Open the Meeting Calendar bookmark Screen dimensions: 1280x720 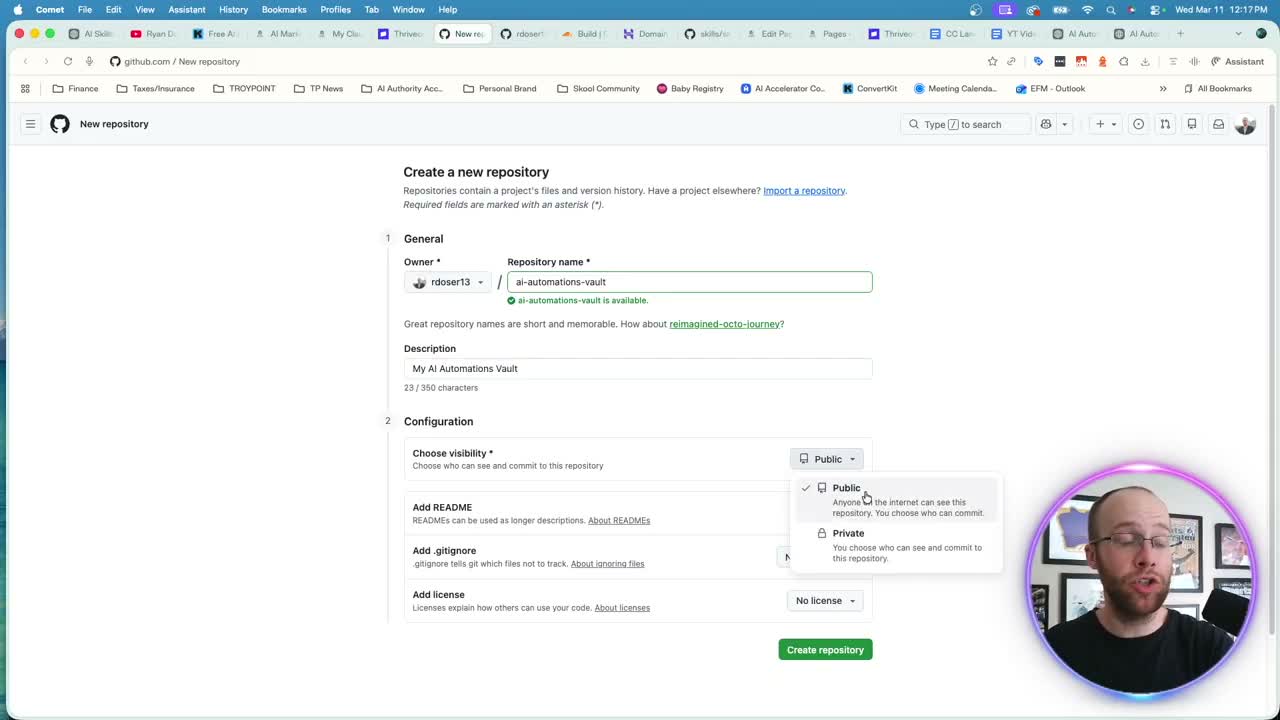point(955,88)
